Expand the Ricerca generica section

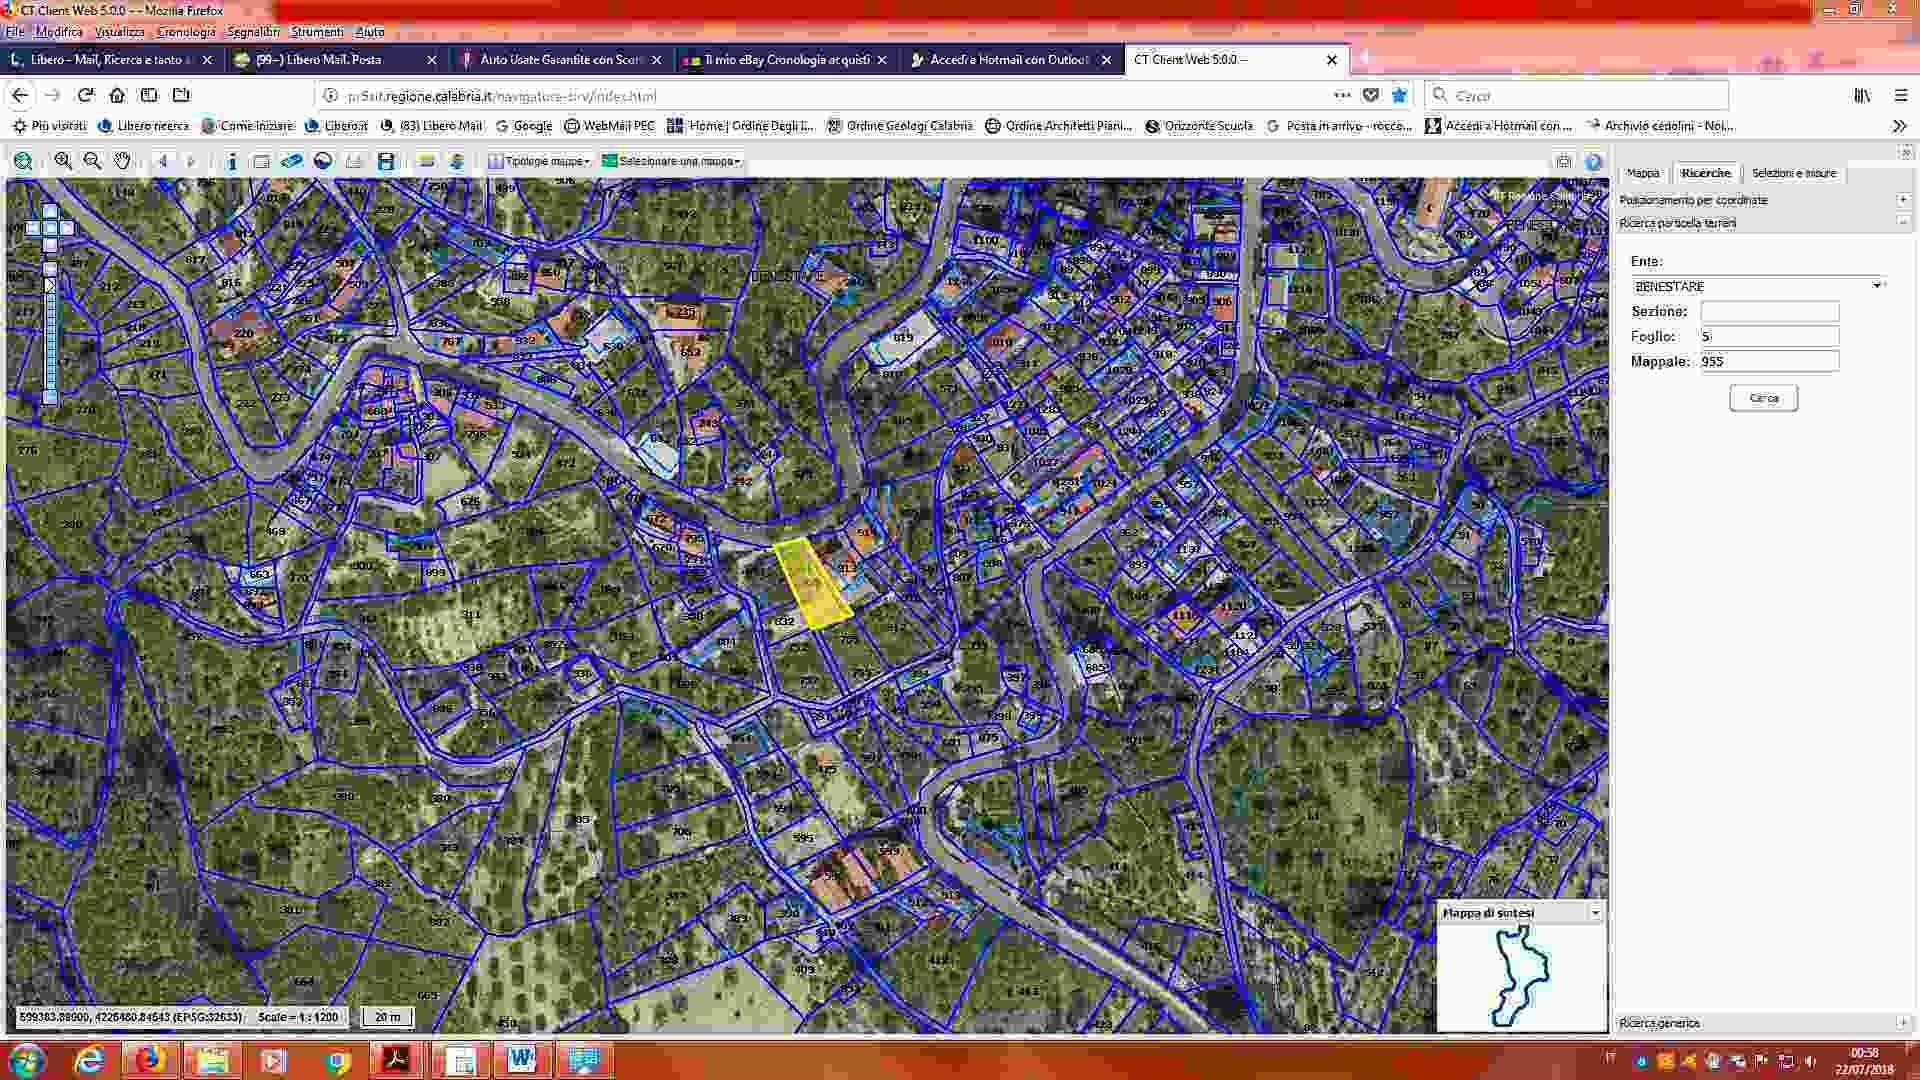coord(1903,1023)
